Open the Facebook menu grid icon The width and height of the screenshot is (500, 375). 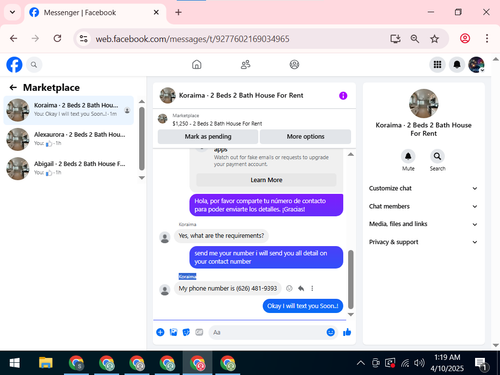point(437,64)
